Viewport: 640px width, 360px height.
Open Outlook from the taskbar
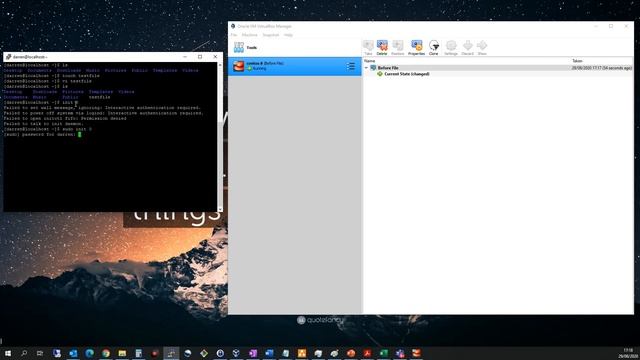coord(73,353)
